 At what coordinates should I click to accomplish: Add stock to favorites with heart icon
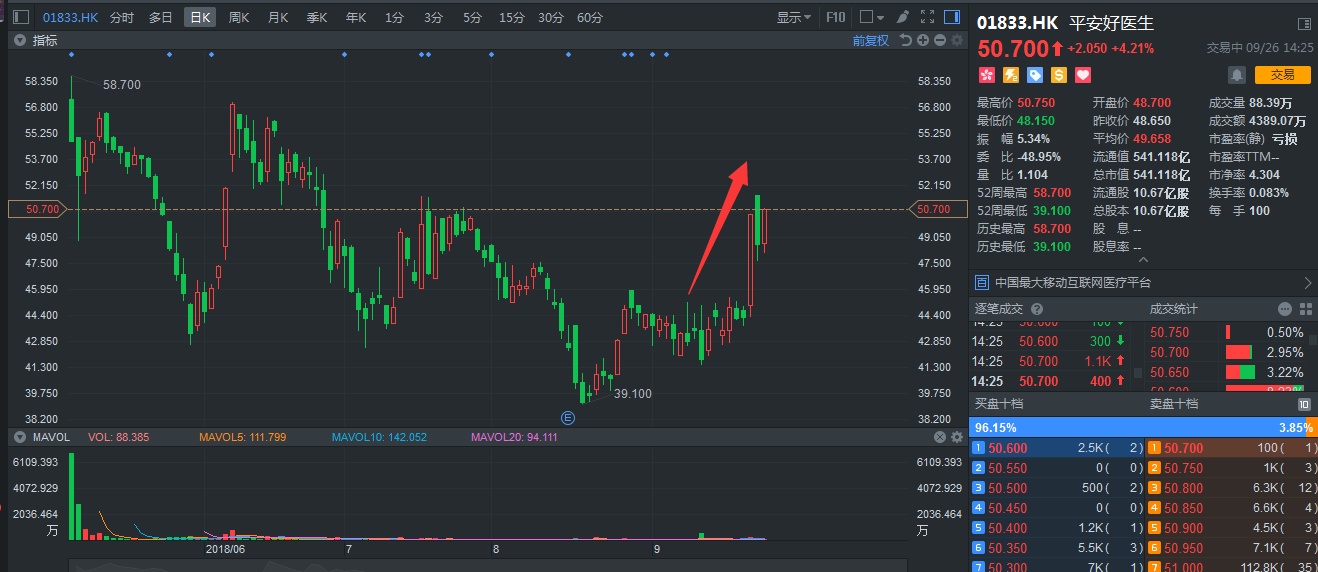(x=1083, y=75)
